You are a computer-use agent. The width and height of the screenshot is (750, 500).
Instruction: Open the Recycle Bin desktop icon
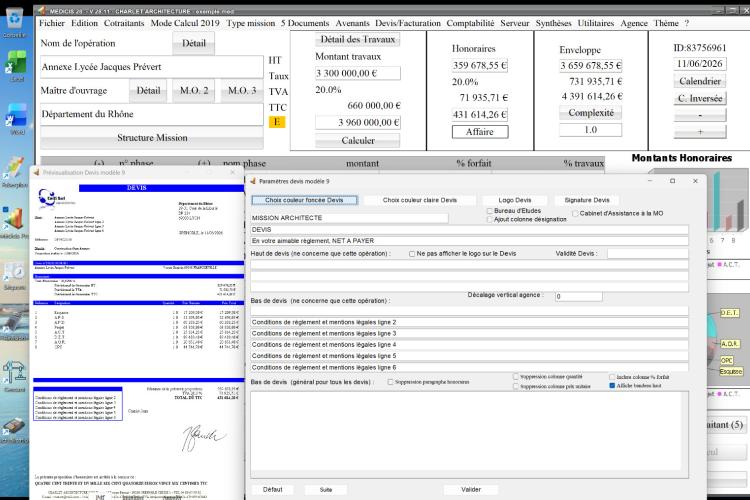click(15, 22)
